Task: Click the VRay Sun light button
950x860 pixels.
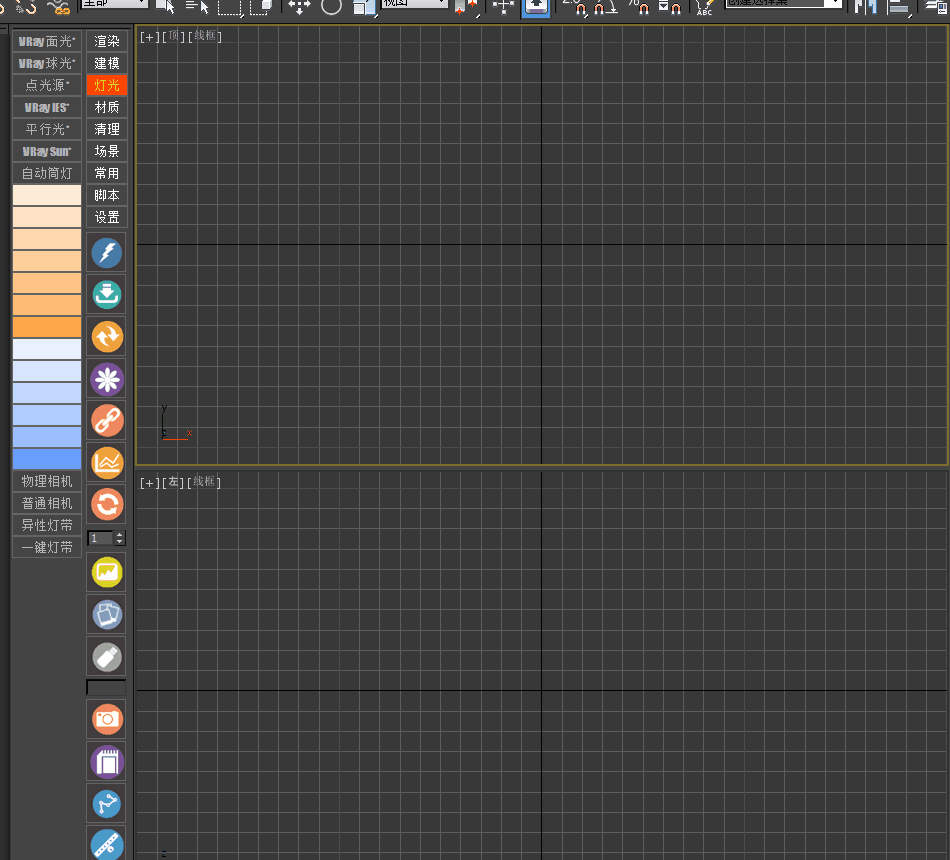Action: pos(47,151)
